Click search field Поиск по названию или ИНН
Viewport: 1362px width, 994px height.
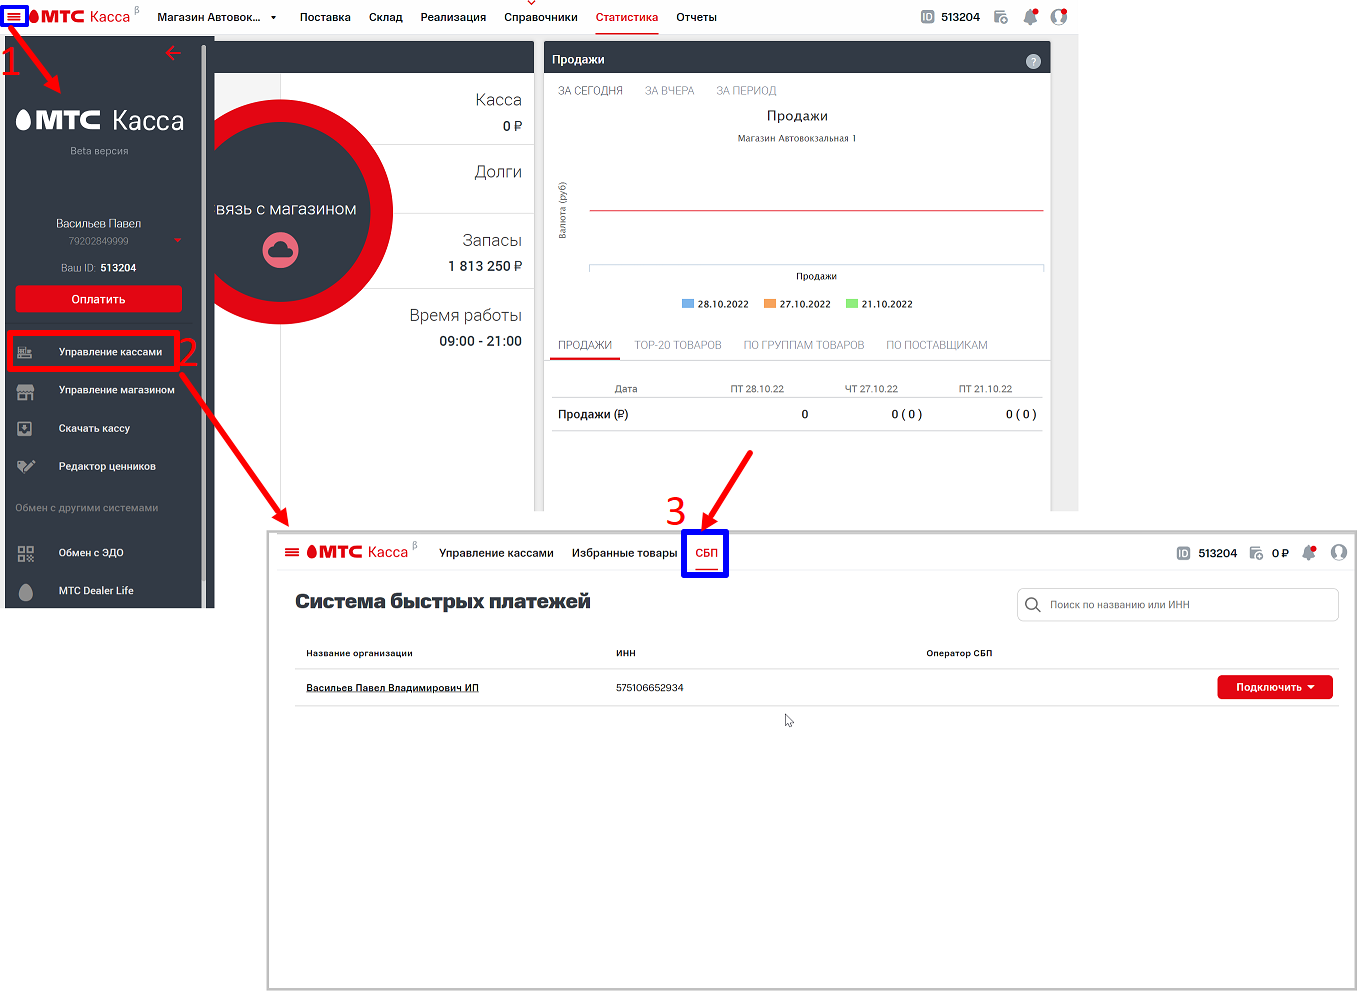[1177, 605]
